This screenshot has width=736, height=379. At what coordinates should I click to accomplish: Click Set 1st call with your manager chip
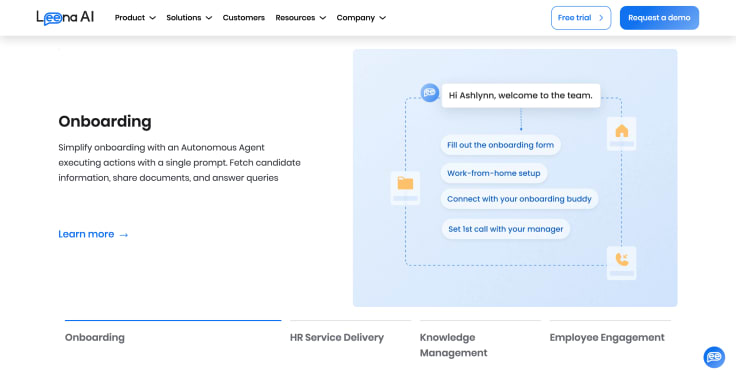click(506, 229)
